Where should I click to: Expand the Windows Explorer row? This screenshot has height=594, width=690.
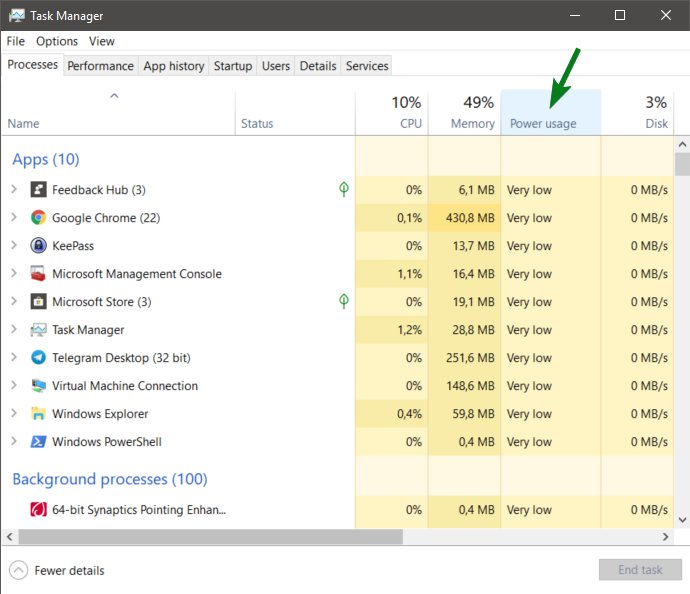[x=14, y=414]
